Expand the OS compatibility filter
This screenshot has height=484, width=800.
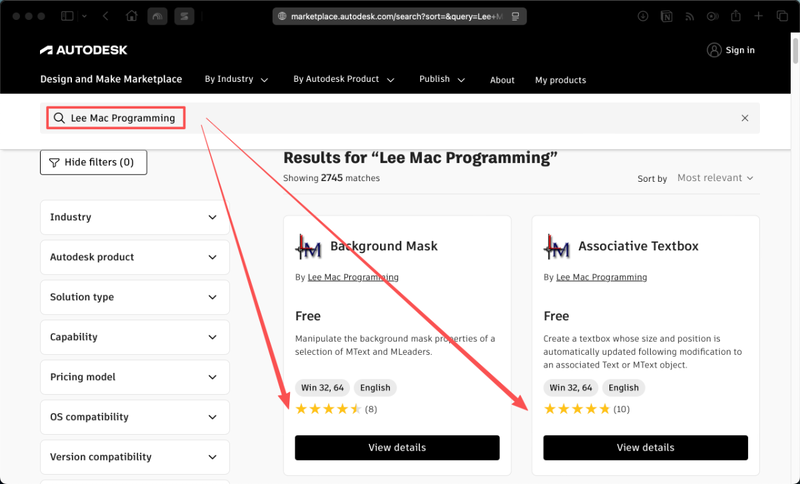[x=135, y=417]
